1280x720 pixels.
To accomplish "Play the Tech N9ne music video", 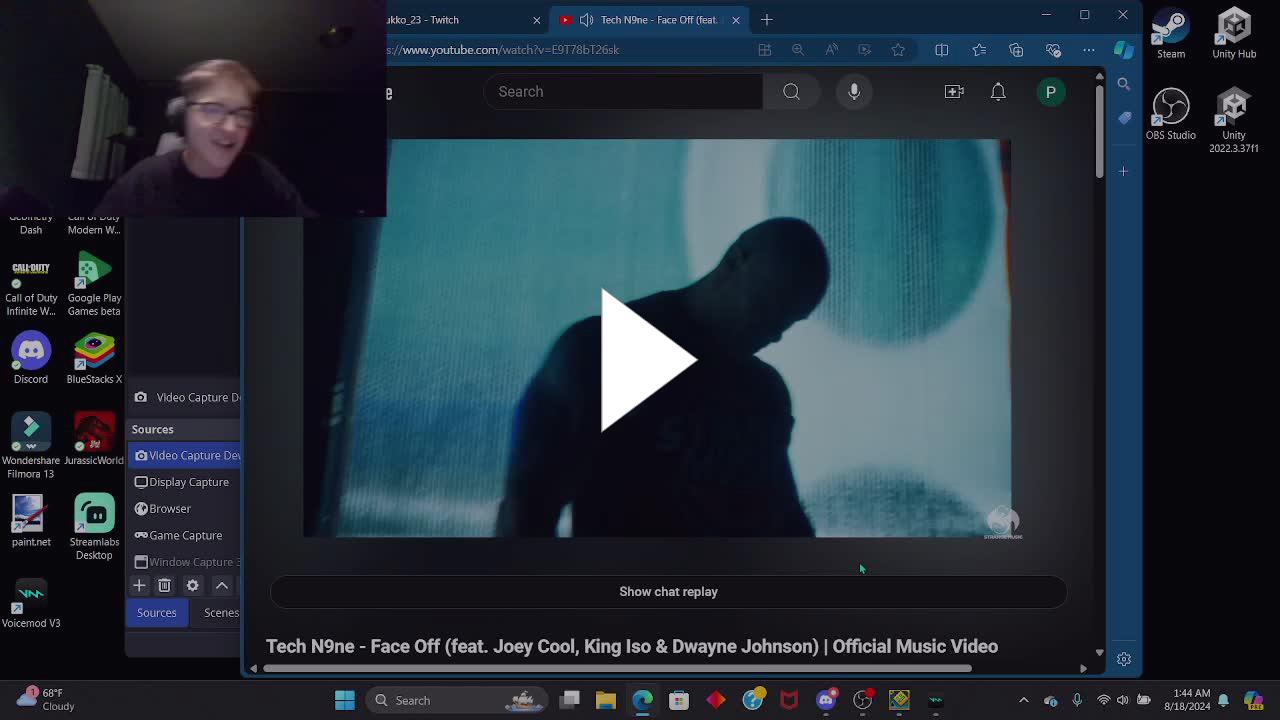I will pos(648,360).
